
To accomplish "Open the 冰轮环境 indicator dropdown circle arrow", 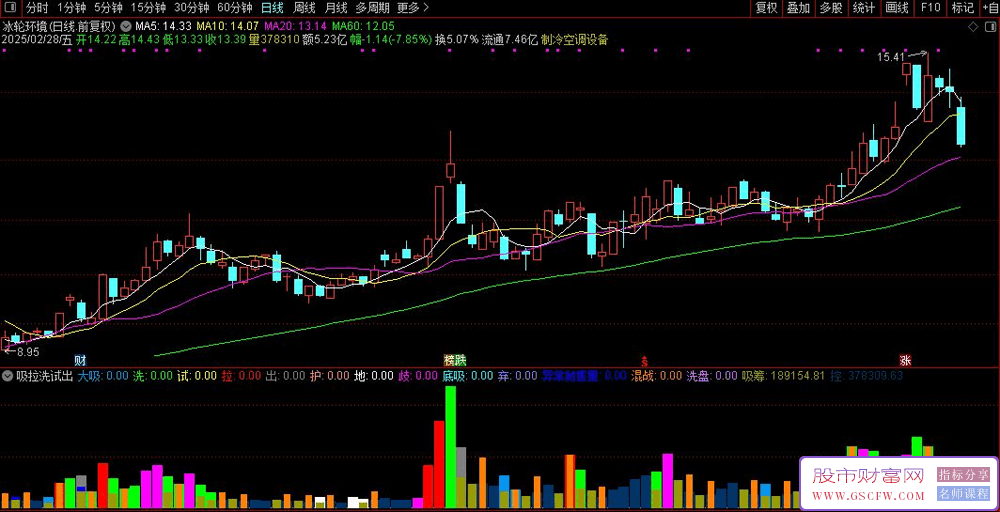I will [x=124, y=27].
